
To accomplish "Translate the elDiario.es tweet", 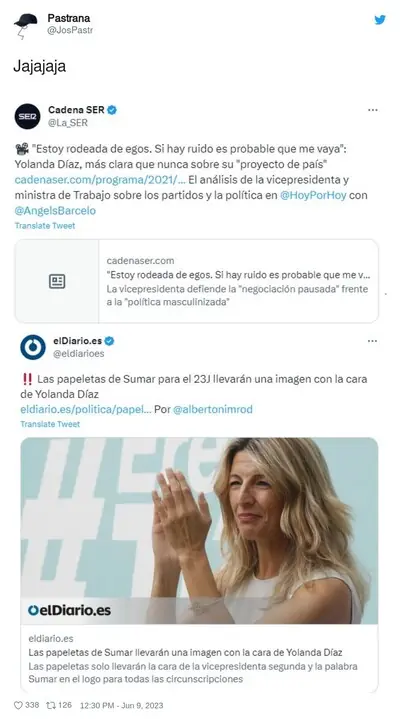I will pyautogui.click(x=50, y=424).
